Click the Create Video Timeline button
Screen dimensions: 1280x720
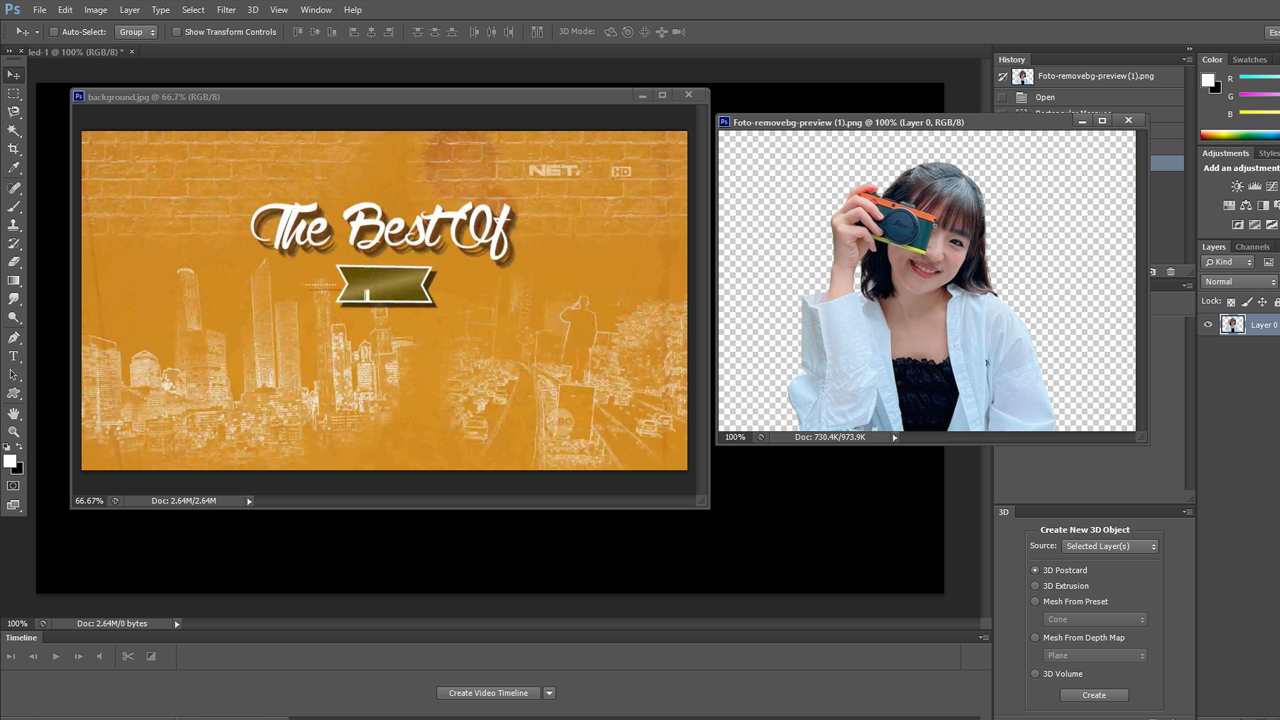488,693
